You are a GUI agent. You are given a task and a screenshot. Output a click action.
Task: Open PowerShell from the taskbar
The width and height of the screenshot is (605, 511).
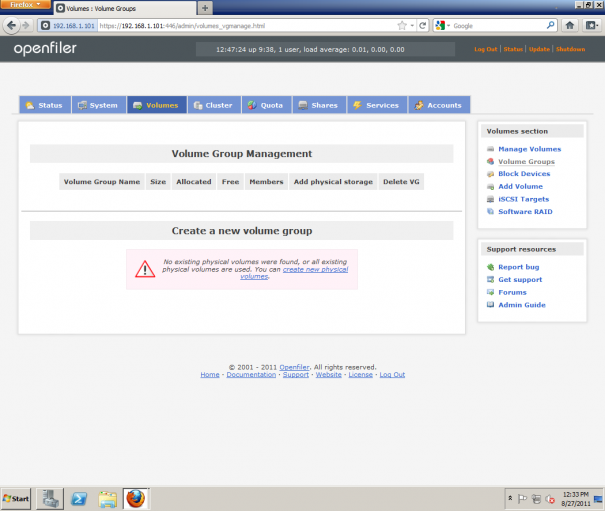pos(79,498)
